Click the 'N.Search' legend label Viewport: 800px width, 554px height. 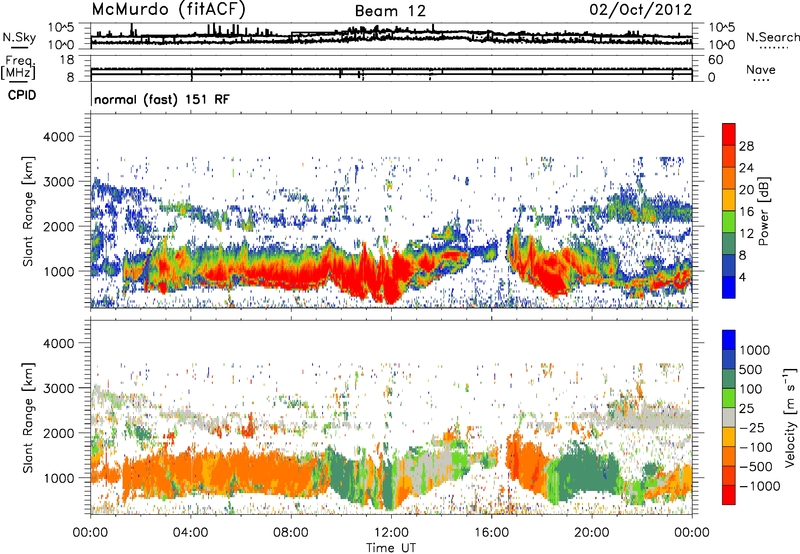click(x=773, y=37)
